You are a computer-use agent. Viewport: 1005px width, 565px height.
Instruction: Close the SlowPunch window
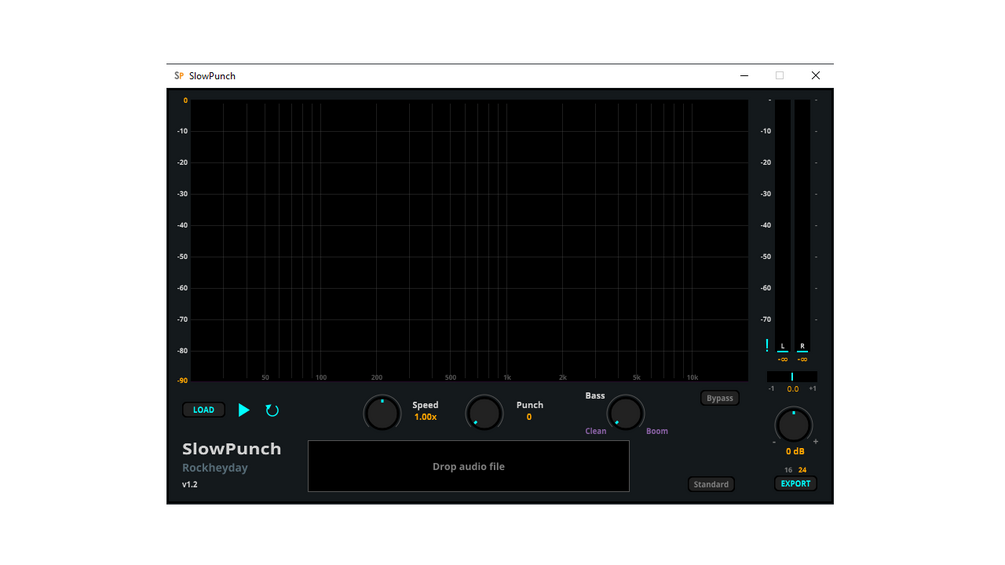815,76
